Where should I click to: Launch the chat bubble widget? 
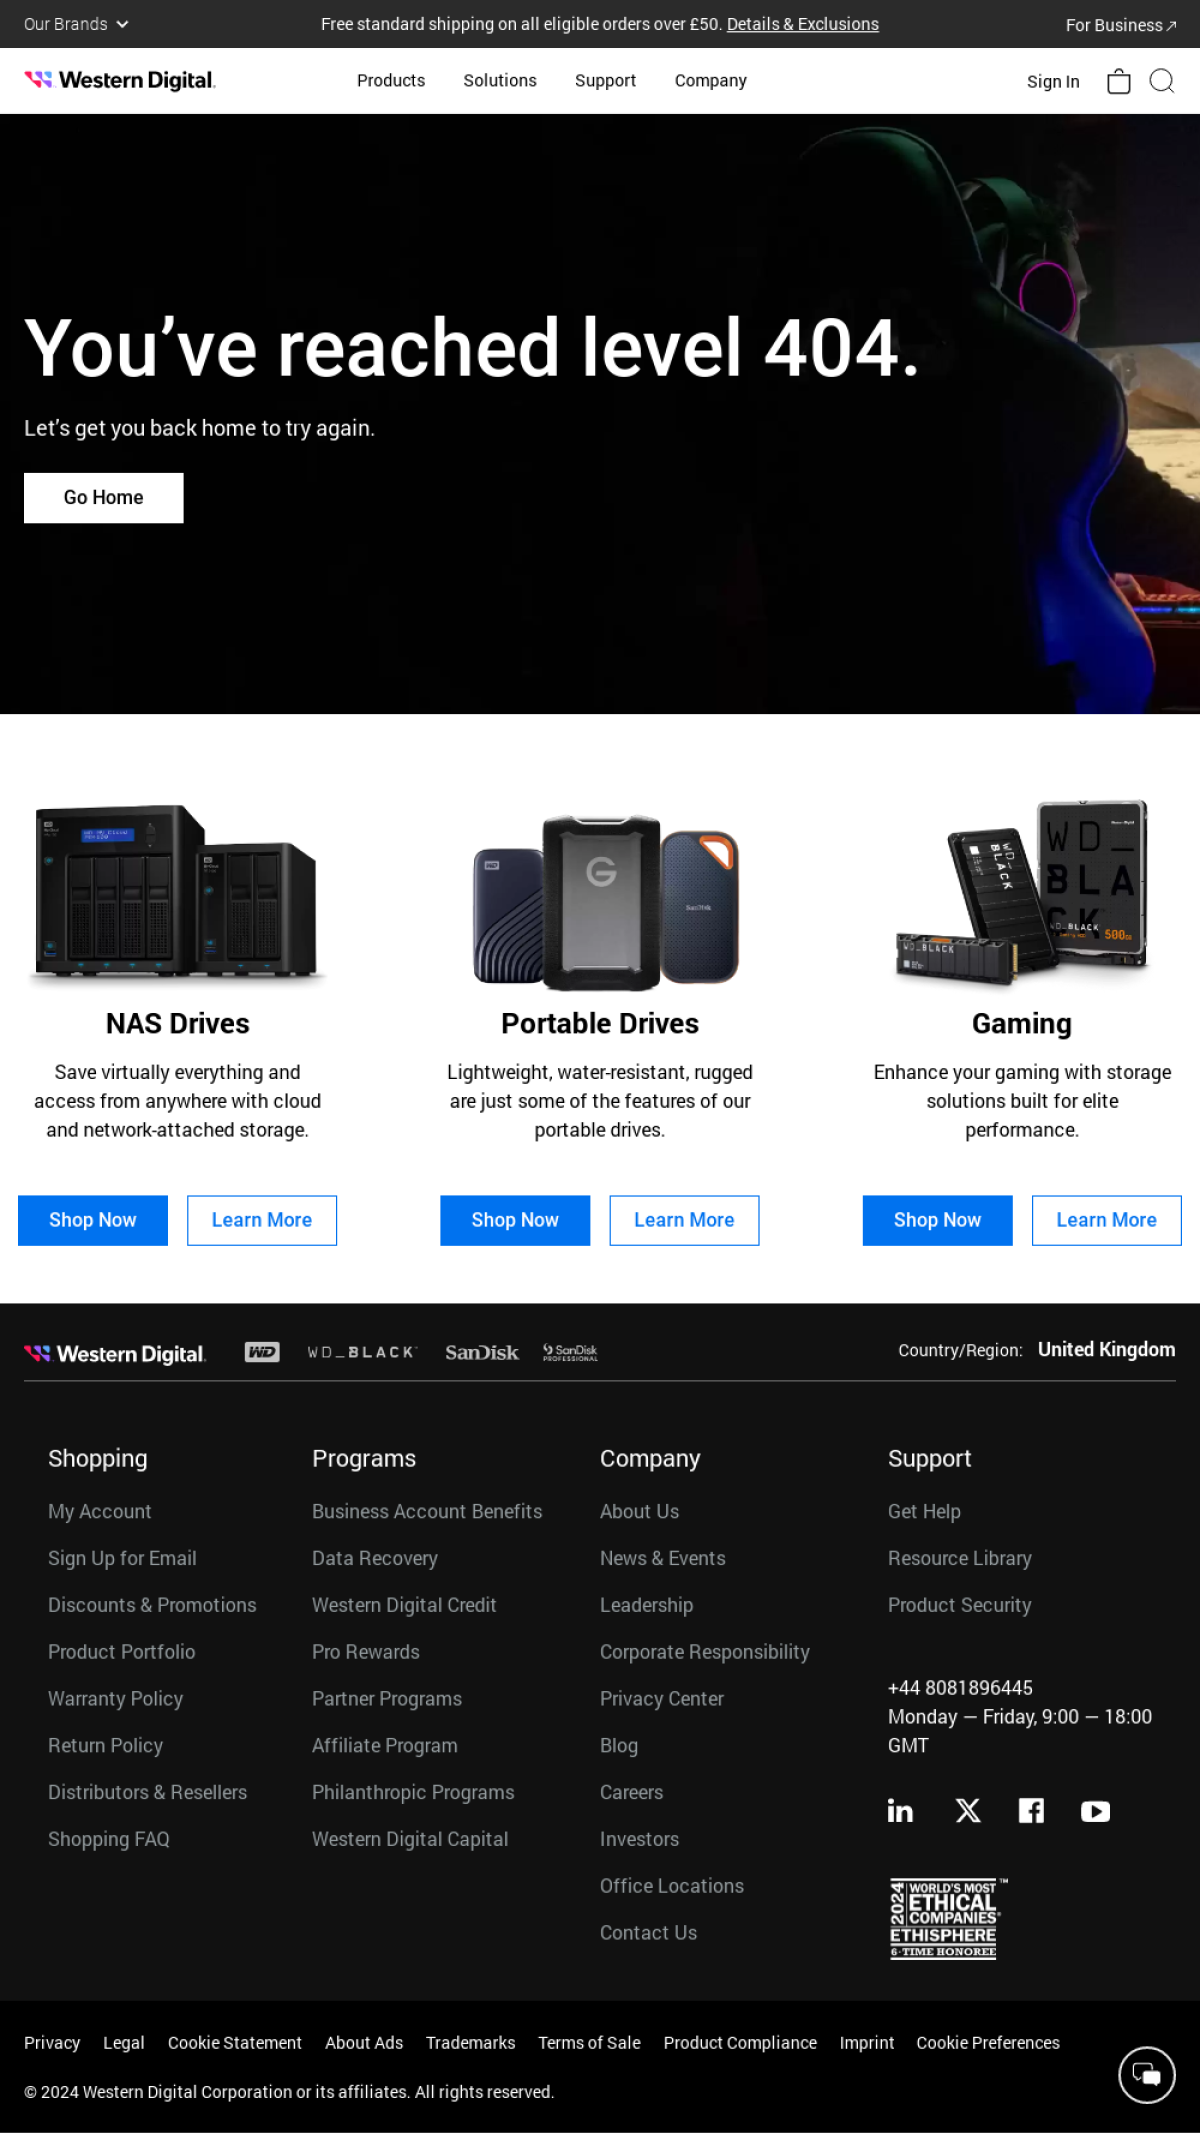click(x=1146, y=2075)
